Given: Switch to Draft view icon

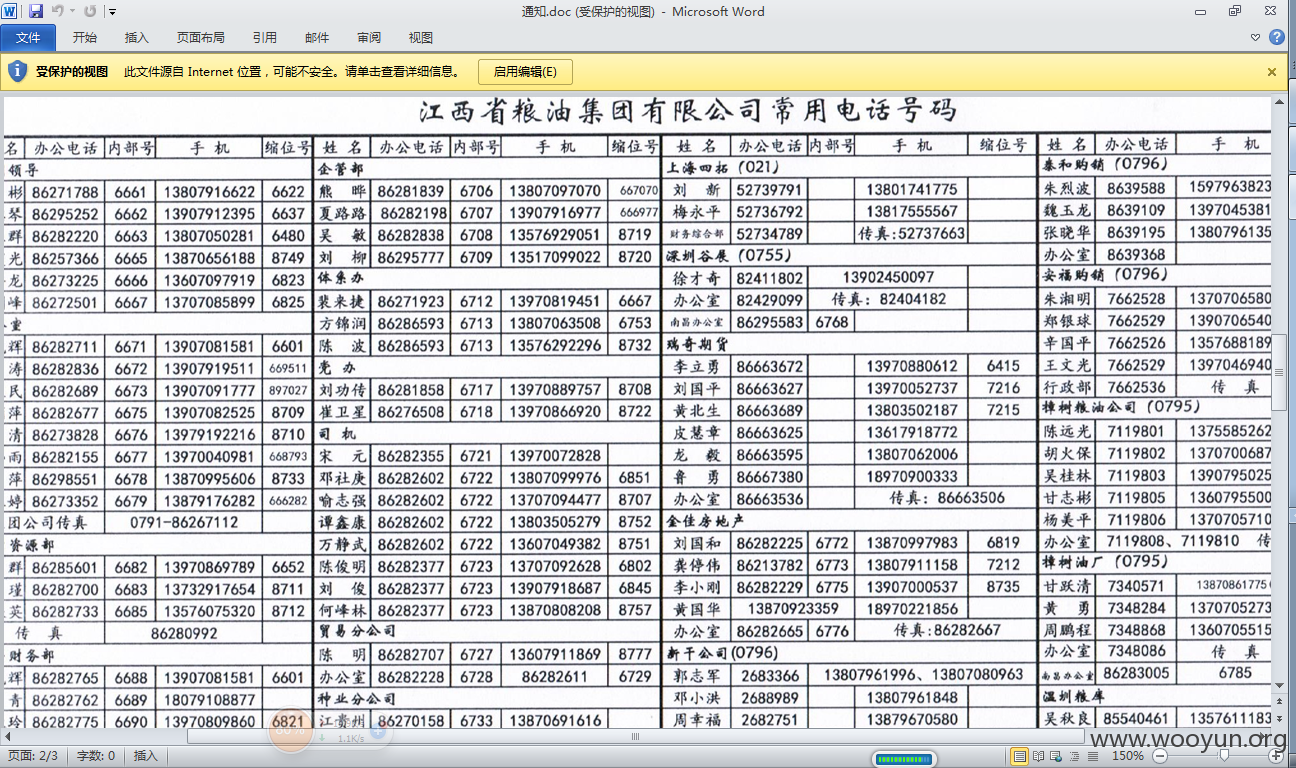Looking at the screenshot, I should pos(1093,756).
